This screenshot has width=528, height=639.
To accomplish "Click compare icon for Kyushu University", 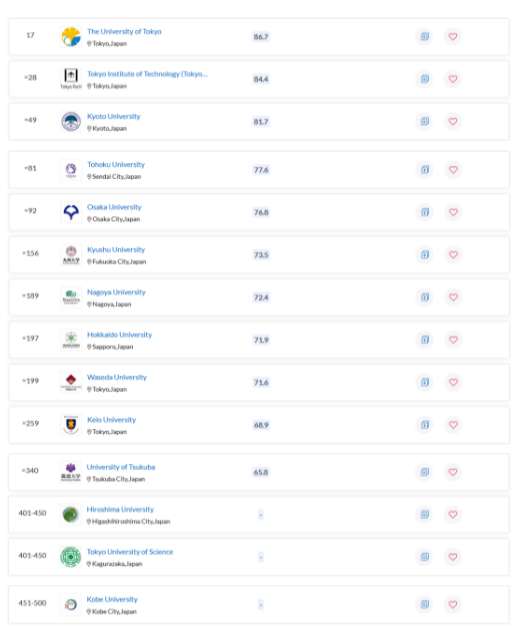I will pos(425,255).
